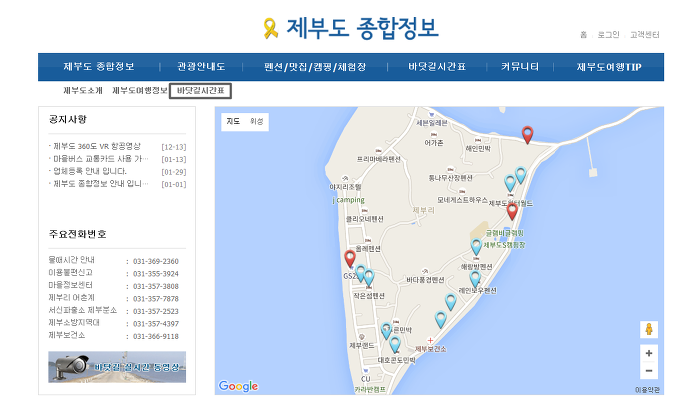Open the 관광안내도 menu
Viewport: 683px width, 398px height.
coord(201,67)
